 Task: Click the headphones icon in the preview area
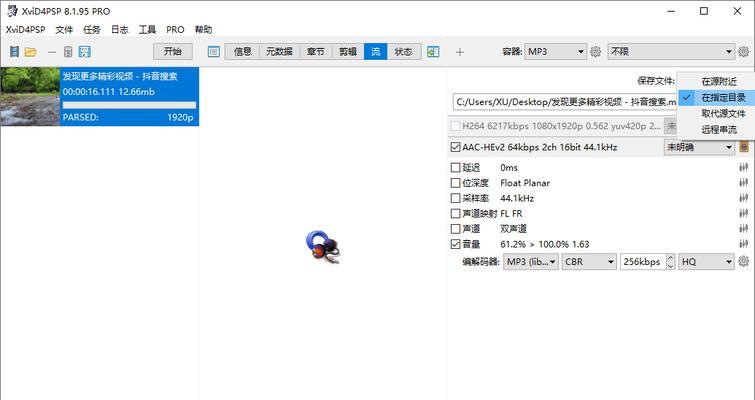tap(323, 247)
